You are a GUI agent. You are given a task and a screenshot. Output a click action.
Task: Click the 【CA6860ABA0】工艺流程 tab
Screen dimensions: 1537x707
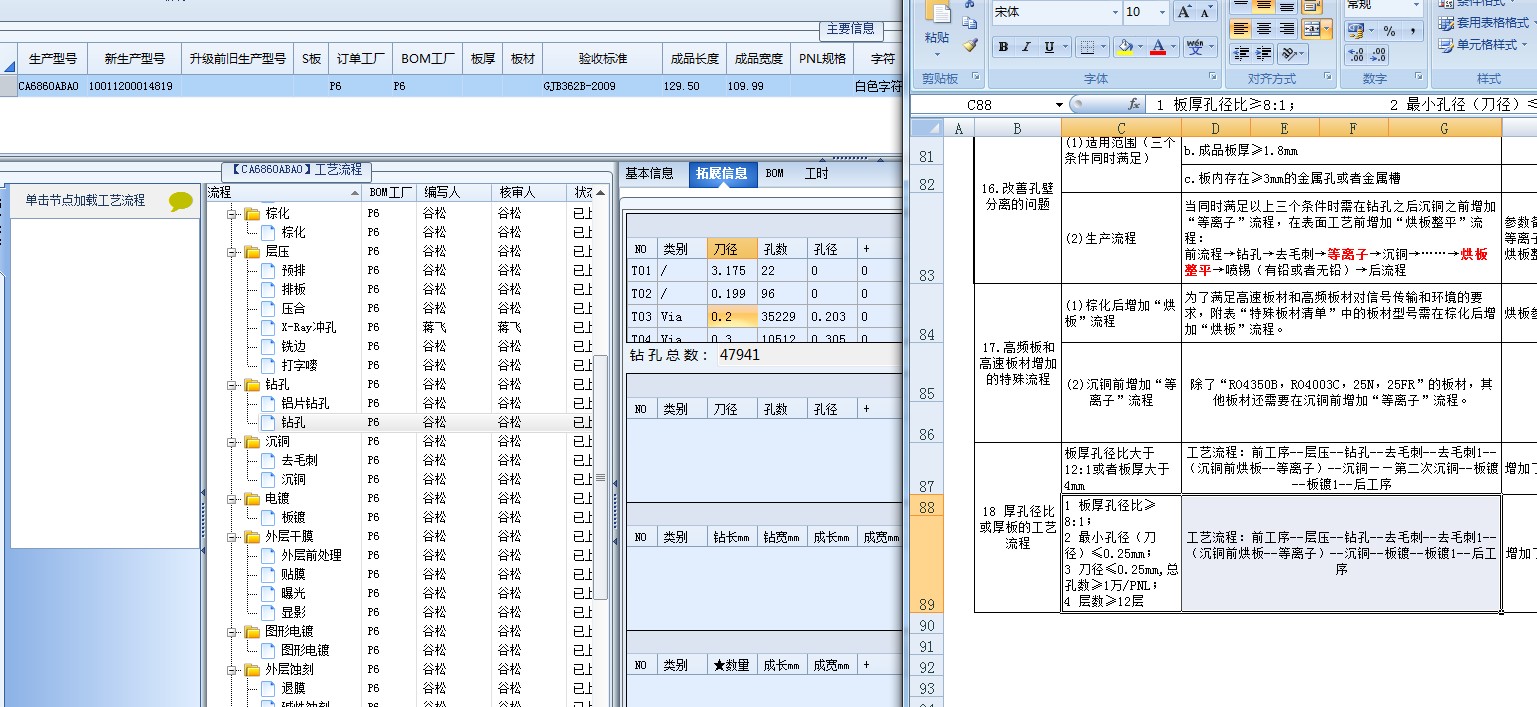tap(296, 170)
